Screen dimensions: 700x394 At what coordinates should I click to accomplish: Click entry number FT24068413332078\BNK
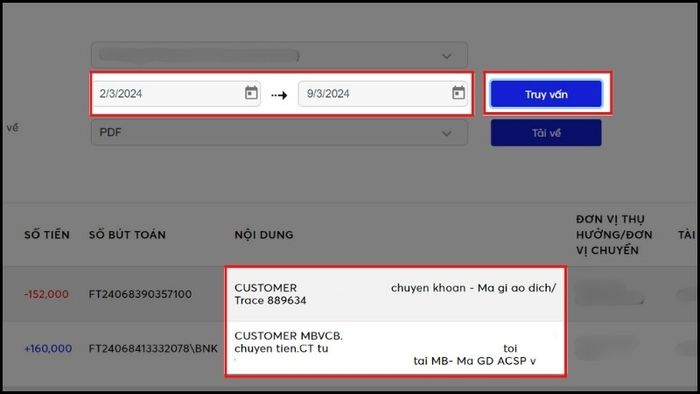tap(153, 348)
